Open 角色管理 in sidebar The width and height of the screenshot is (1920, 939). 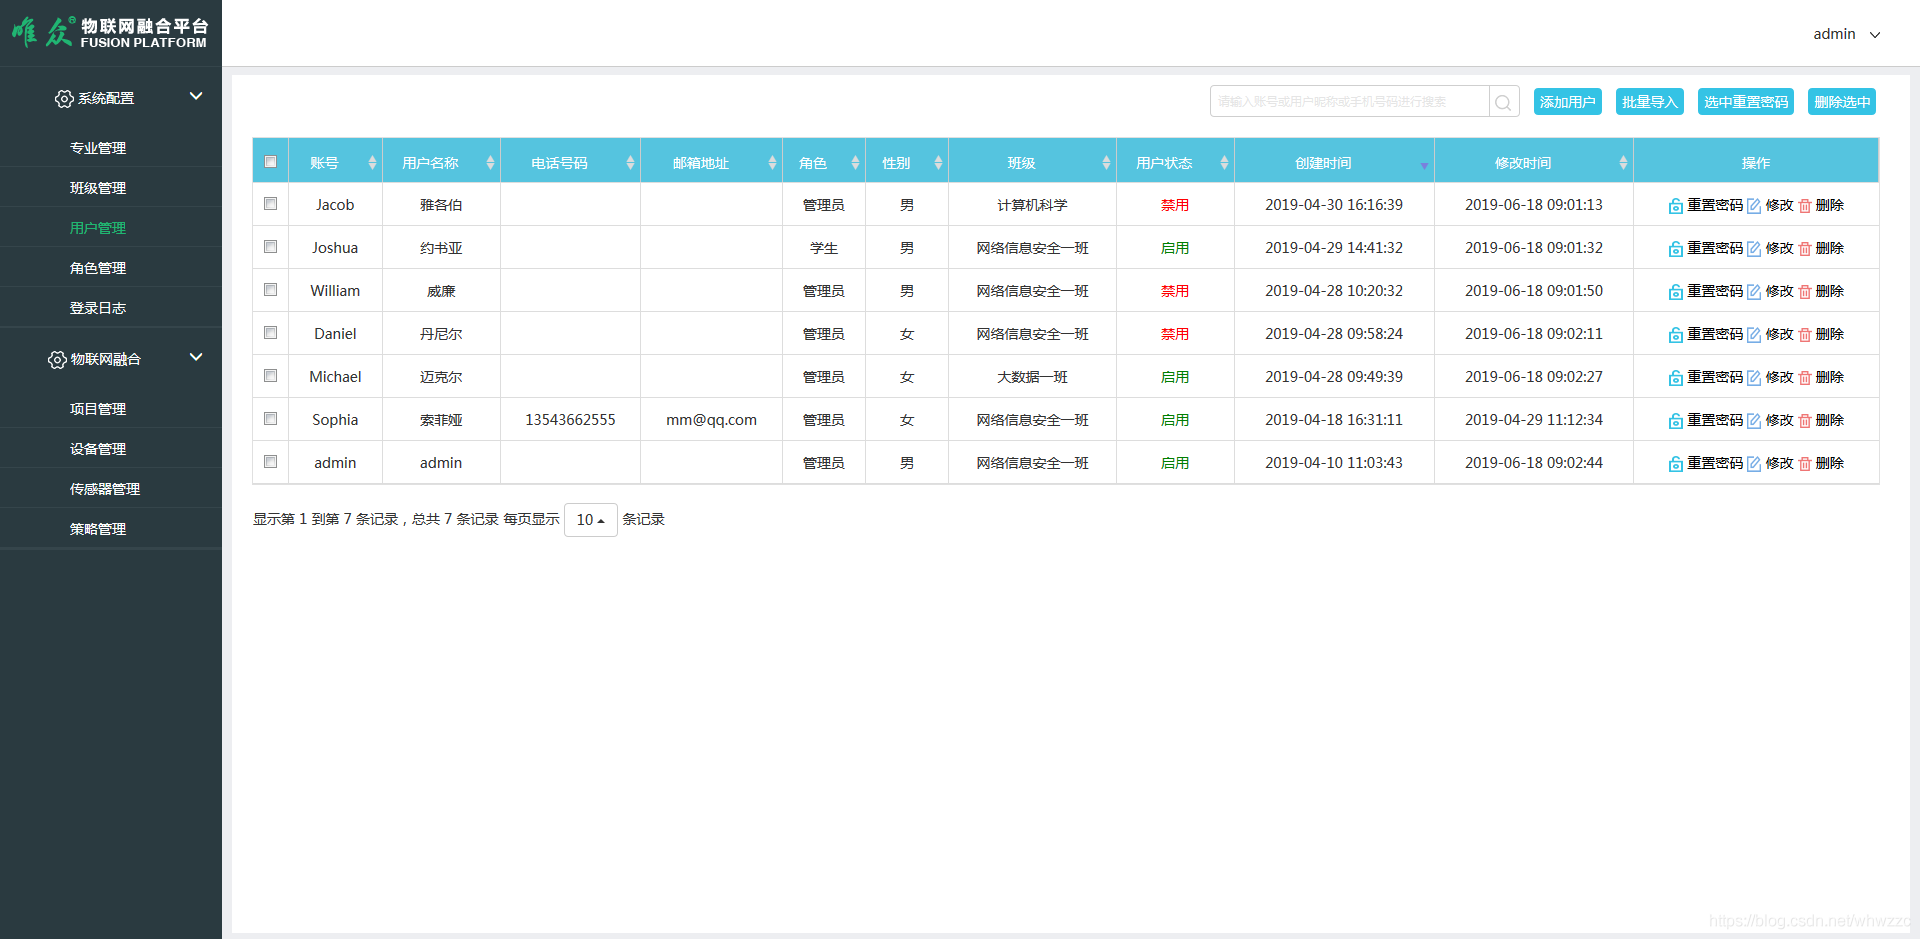point(98,268)
